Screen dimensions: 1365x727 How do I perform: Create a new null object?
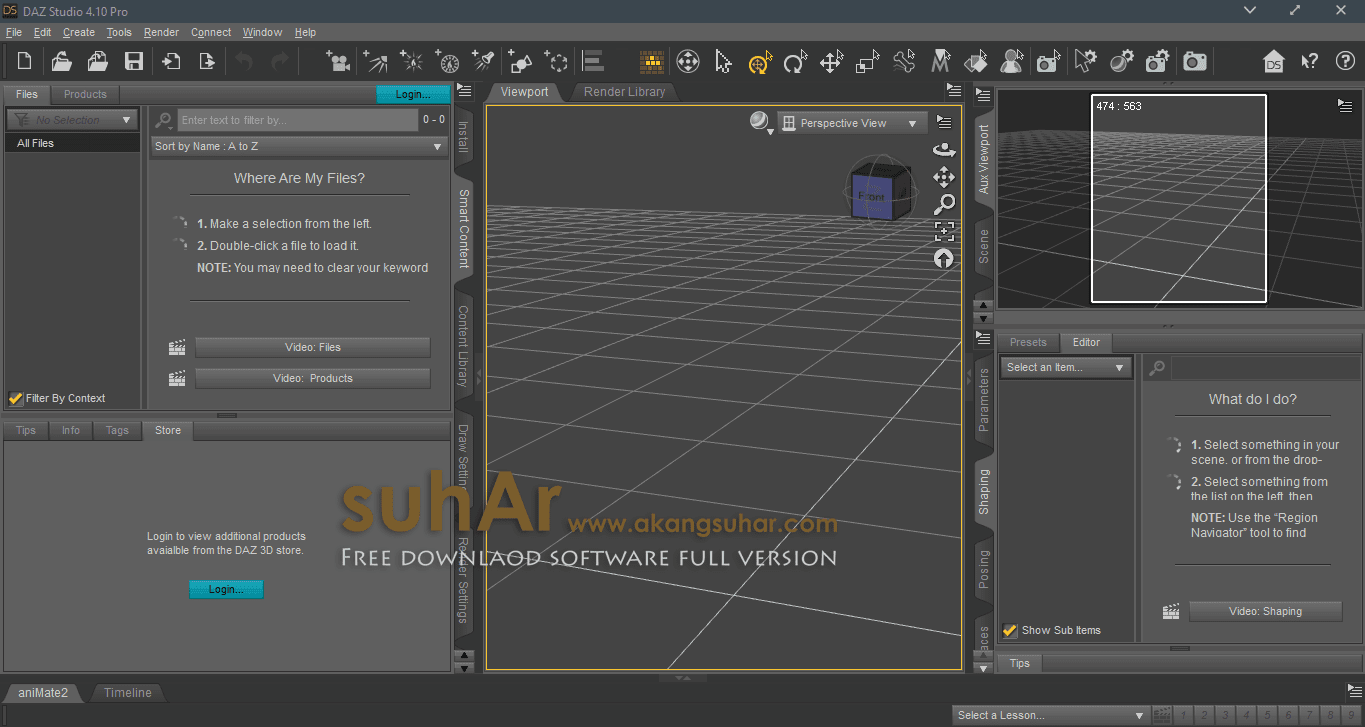(557, 62)
